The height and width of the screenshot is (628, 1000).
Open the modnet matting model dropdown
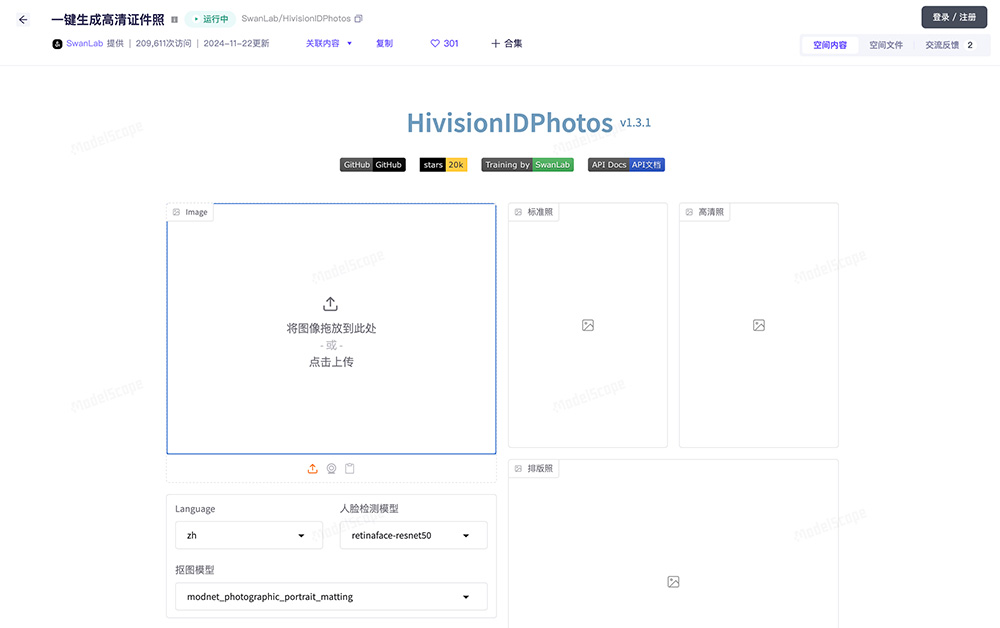(x=330, y=597)
